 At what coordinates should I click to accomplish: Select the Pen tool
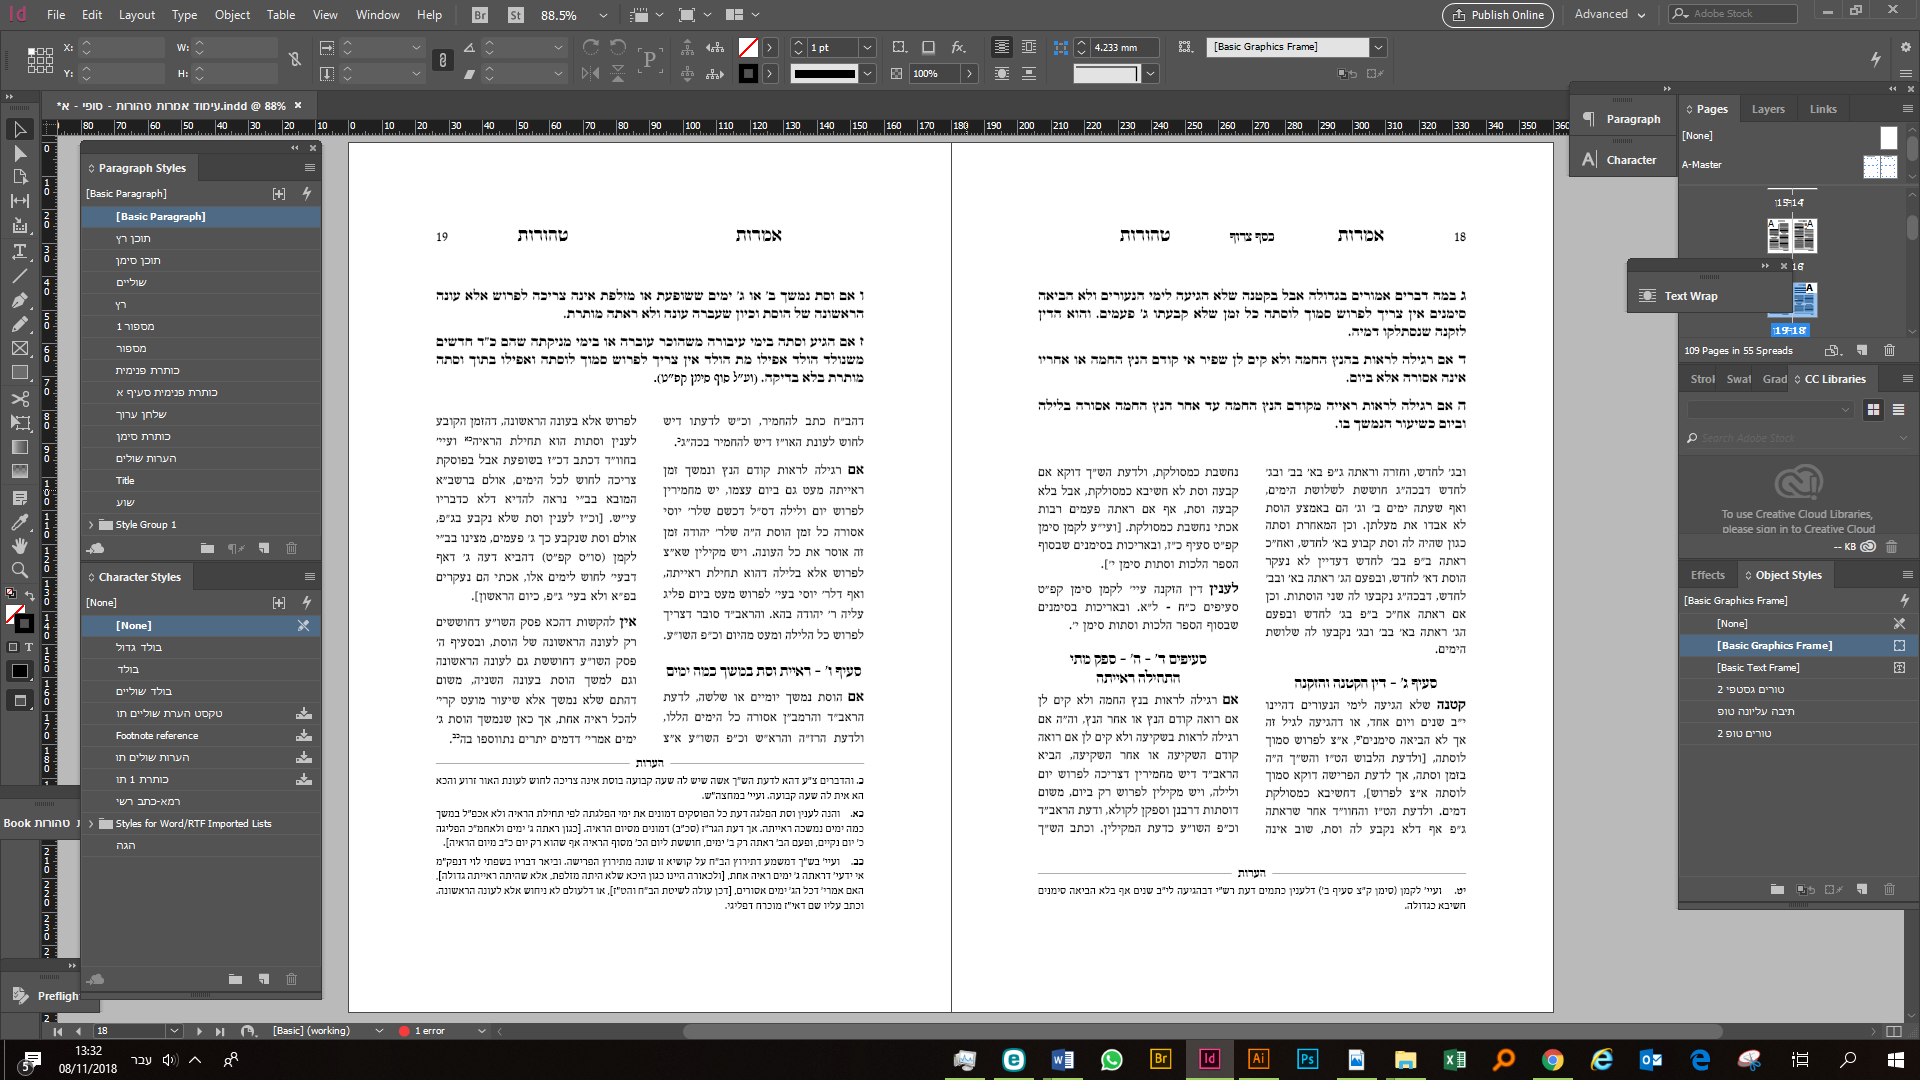(19, 300)
